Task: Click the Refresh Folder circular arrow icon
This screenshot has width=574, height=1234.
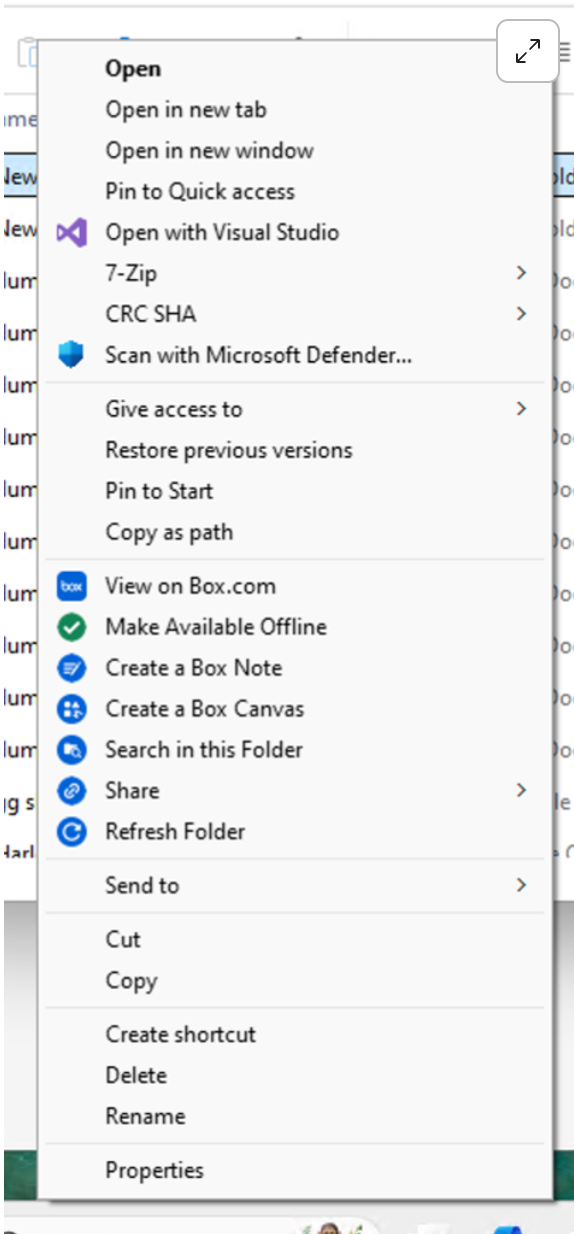Action: pos(71,832)
